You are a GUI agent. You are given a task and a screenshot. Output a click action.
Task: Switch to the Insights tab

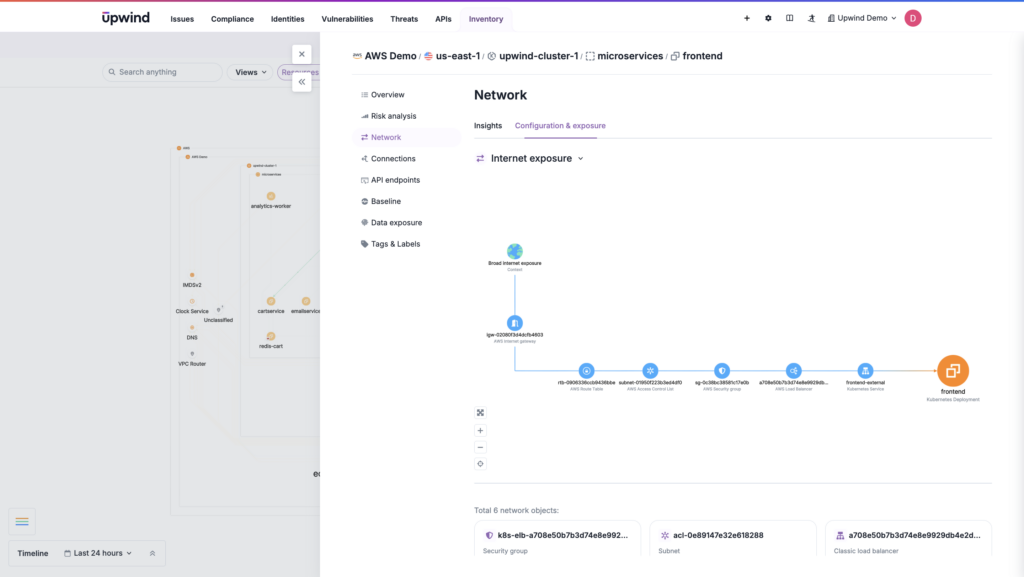[487, 125]
